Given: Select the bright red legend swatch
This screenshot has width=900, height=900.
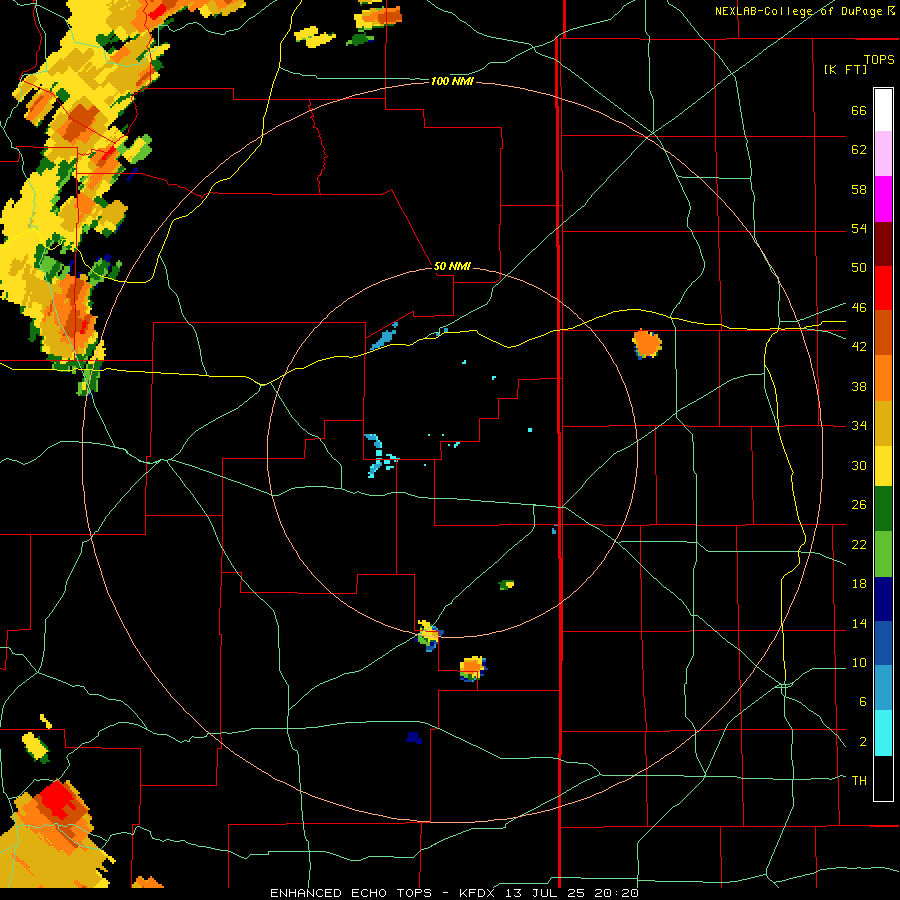Looking at the screenshot, I should (x=883, y=288).
